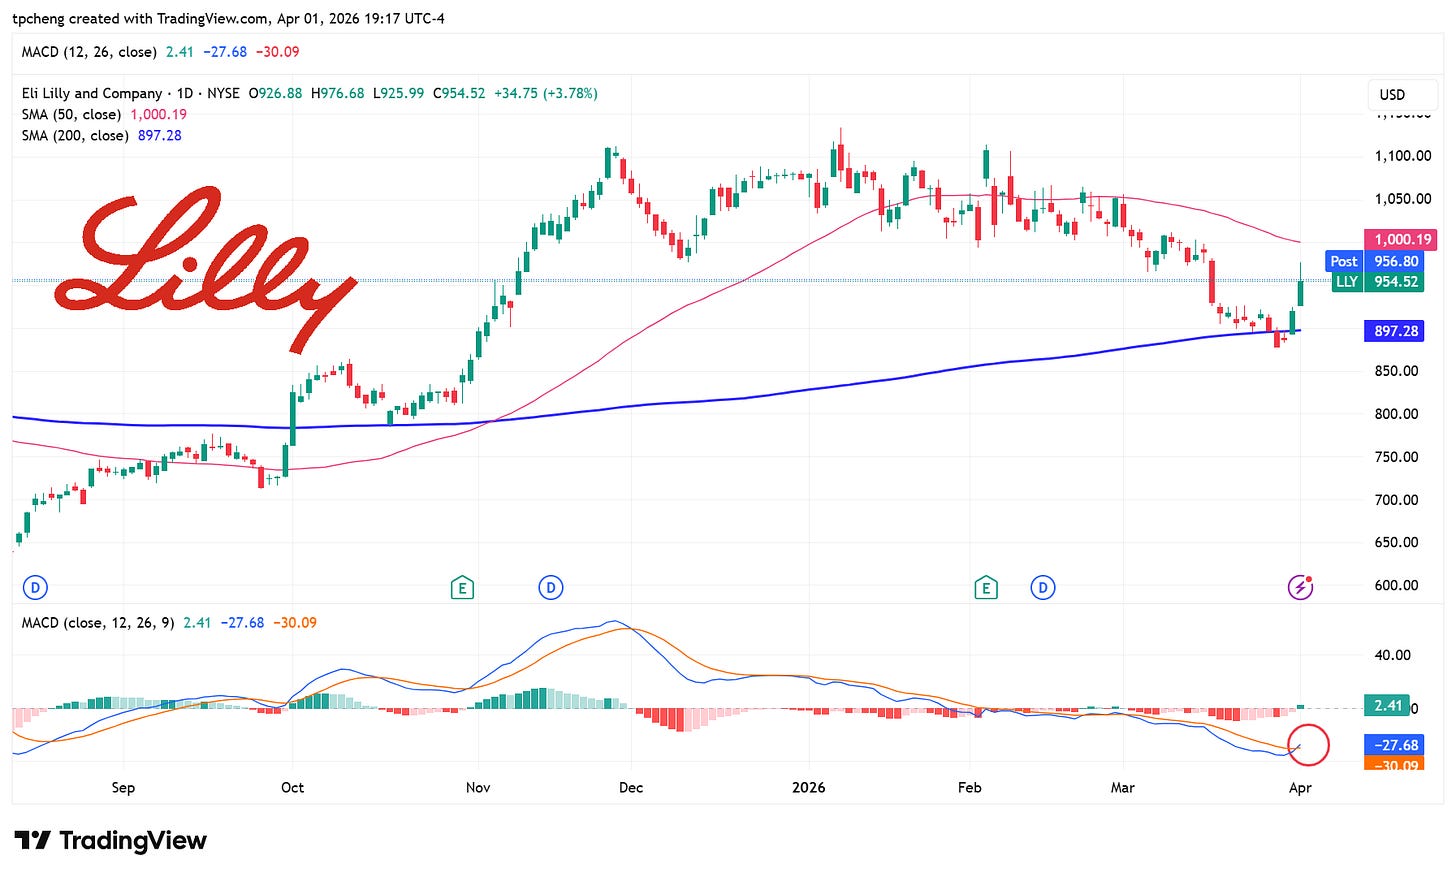This screenshot has height=877, width=1456.
Task: Click the blue 897.28 SMA label on price axis
Action: 1394,331
